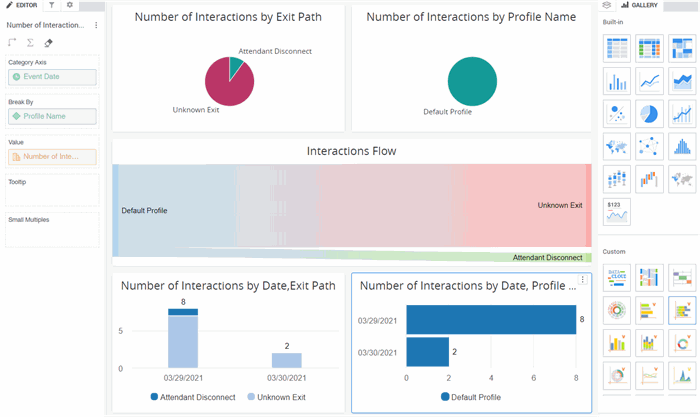This screenshot has height=417, width=700.
Task: Choose the bar chart in Built-in gallery
Action: tap(617, 80)
